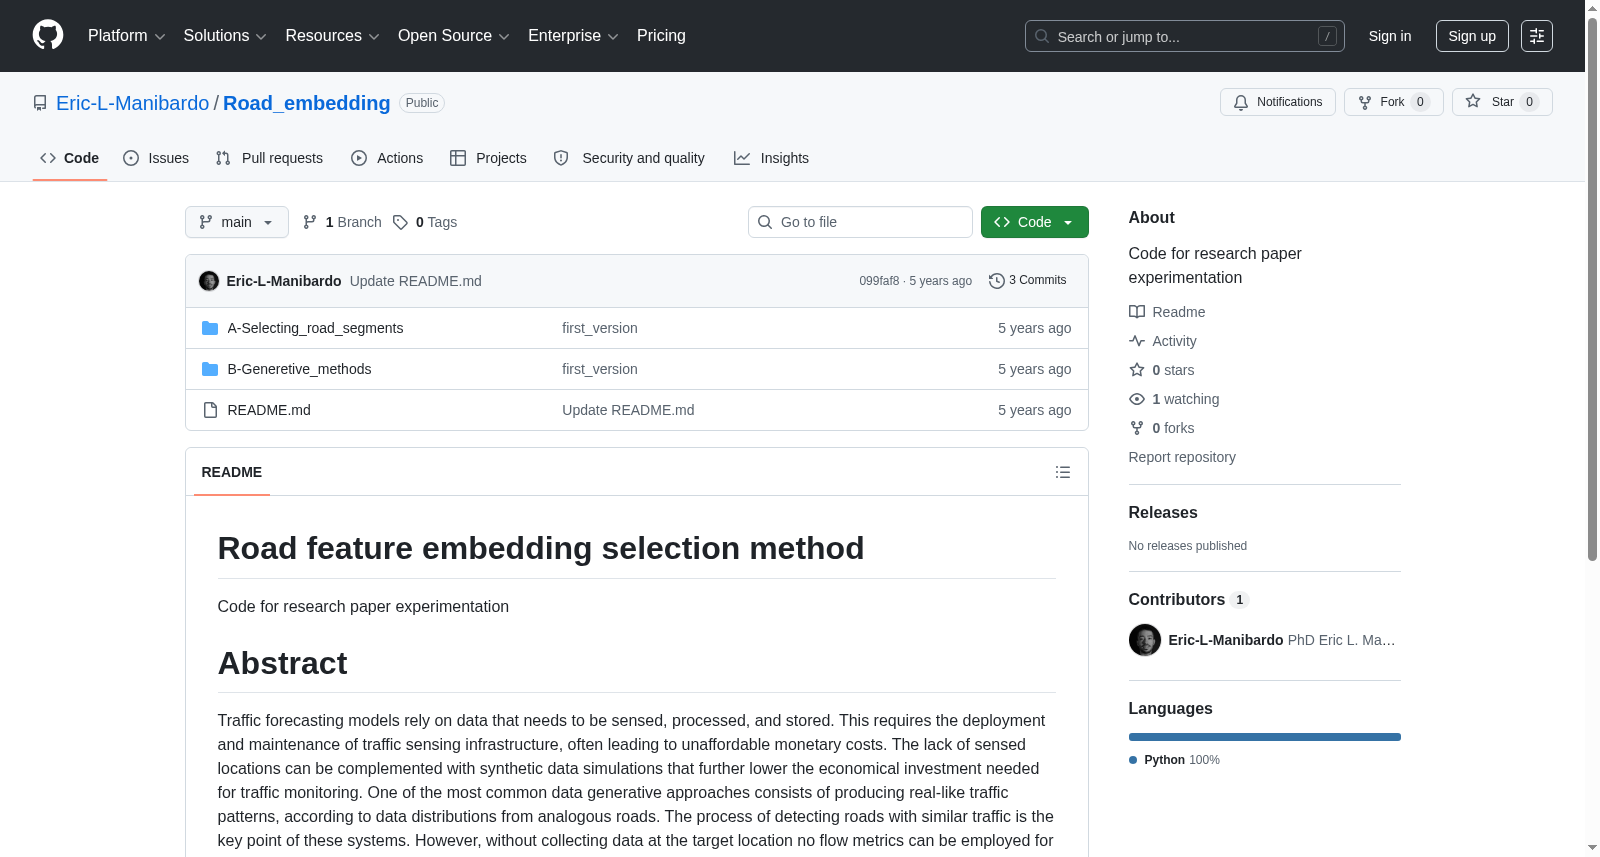The width and height of the screenshot is (1600, 857).
Task: Open the Insights tab
Action: (771, 158)
